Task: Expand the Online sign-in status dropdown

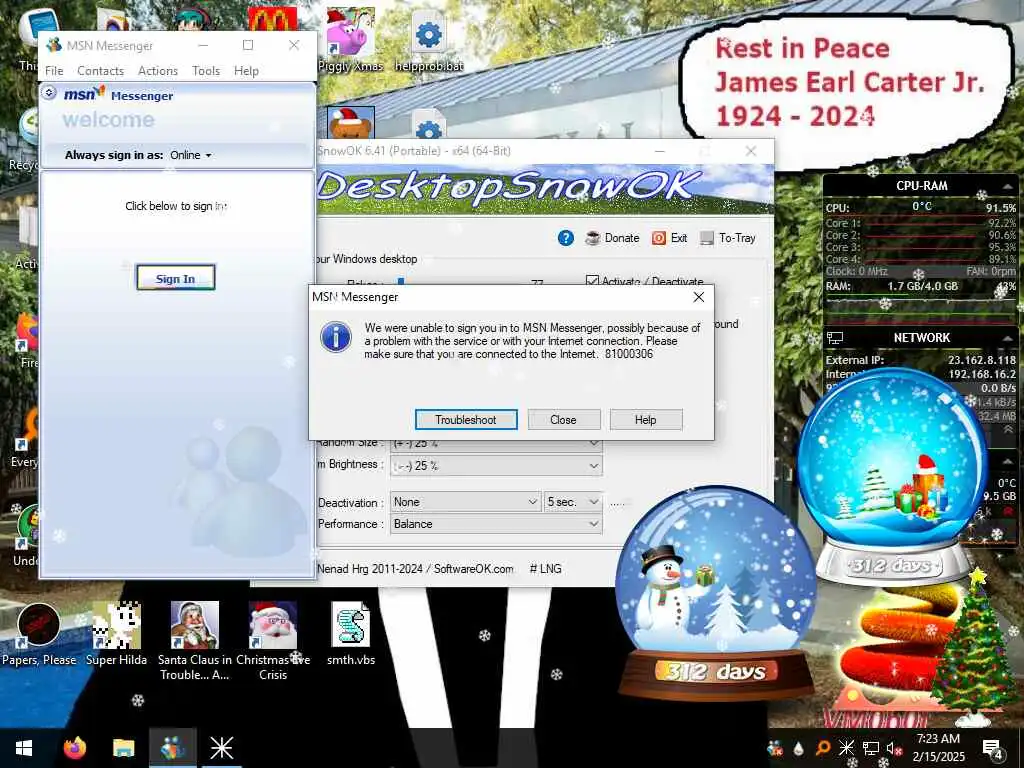Action: click(191, 155)
